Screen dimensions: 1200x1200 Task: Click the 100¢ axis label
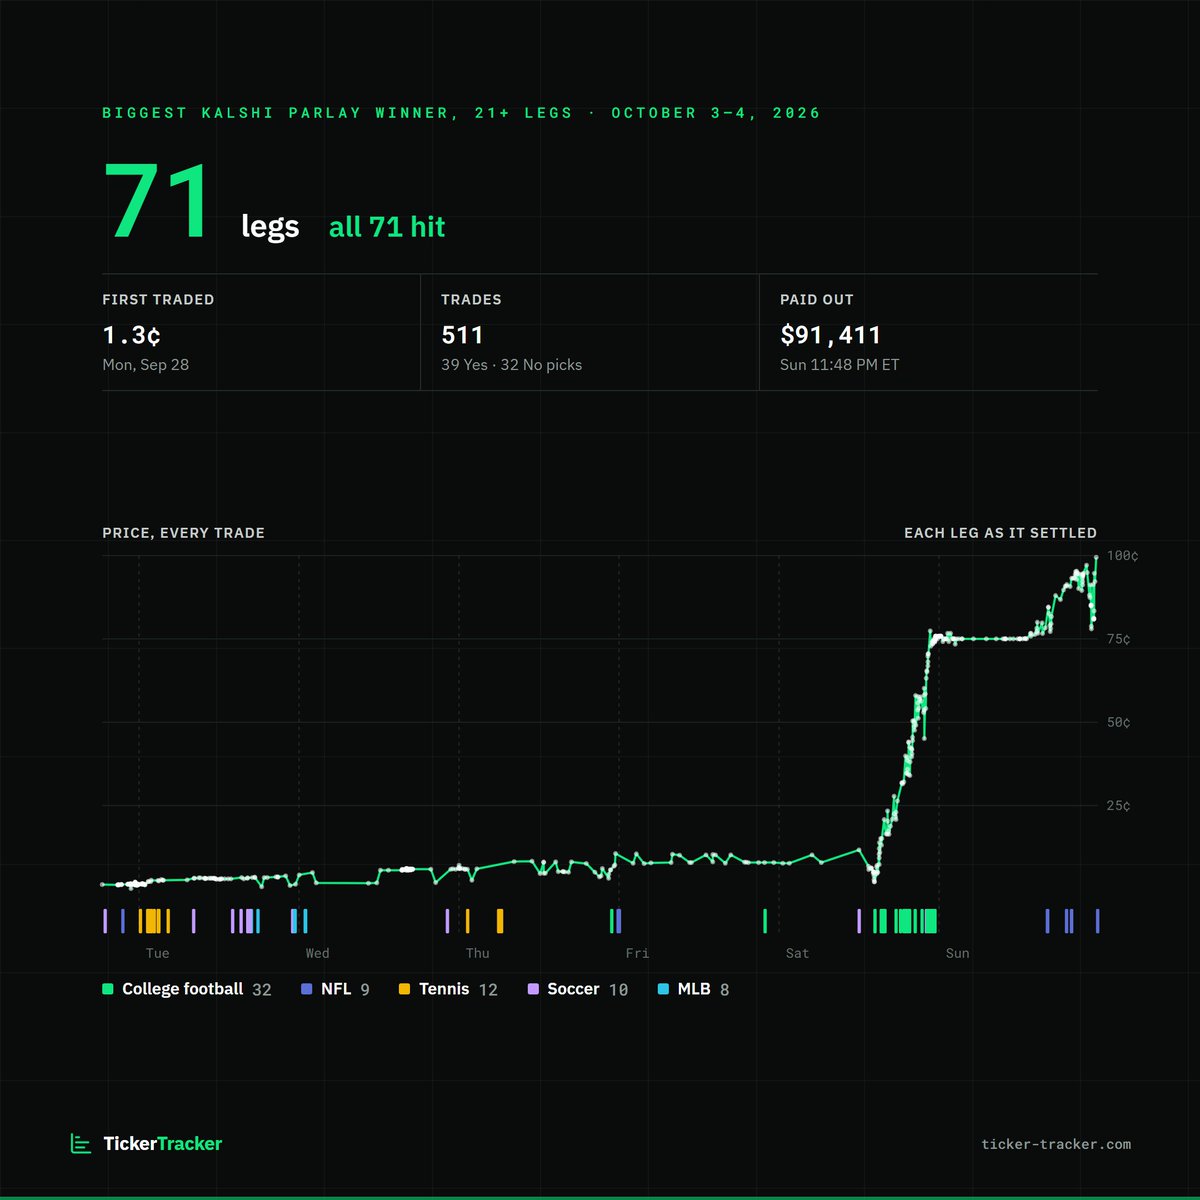(x=1122, y=556)
